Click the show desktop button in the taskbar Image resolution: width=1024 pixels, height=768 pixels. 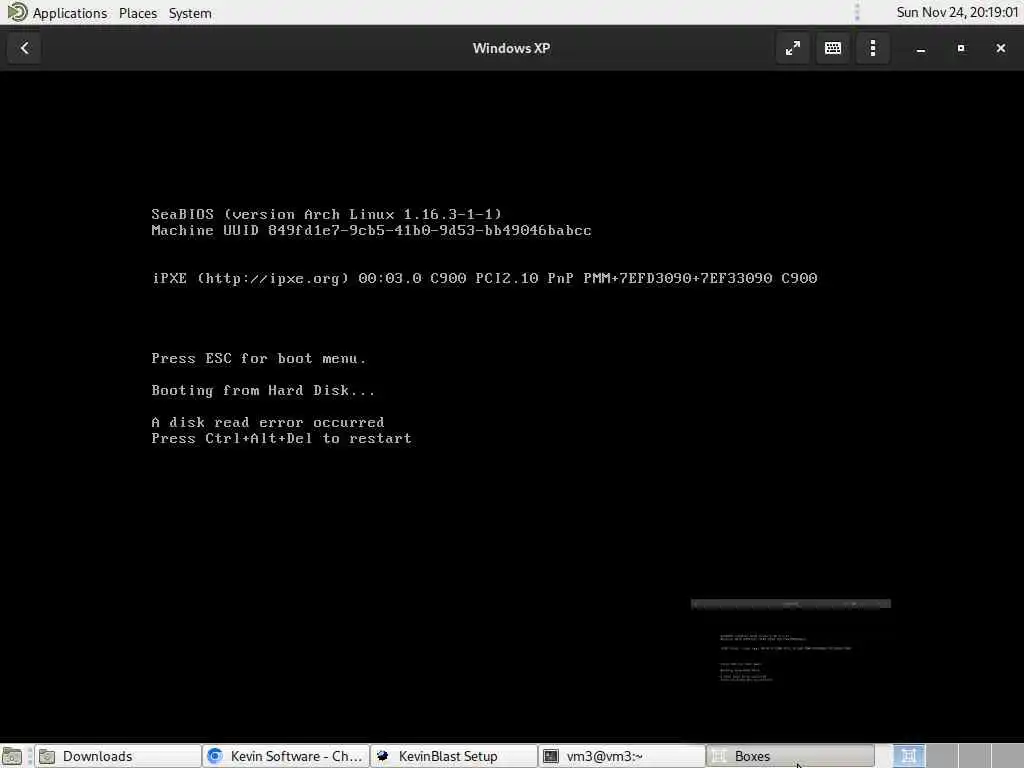[x=12, y=756]
